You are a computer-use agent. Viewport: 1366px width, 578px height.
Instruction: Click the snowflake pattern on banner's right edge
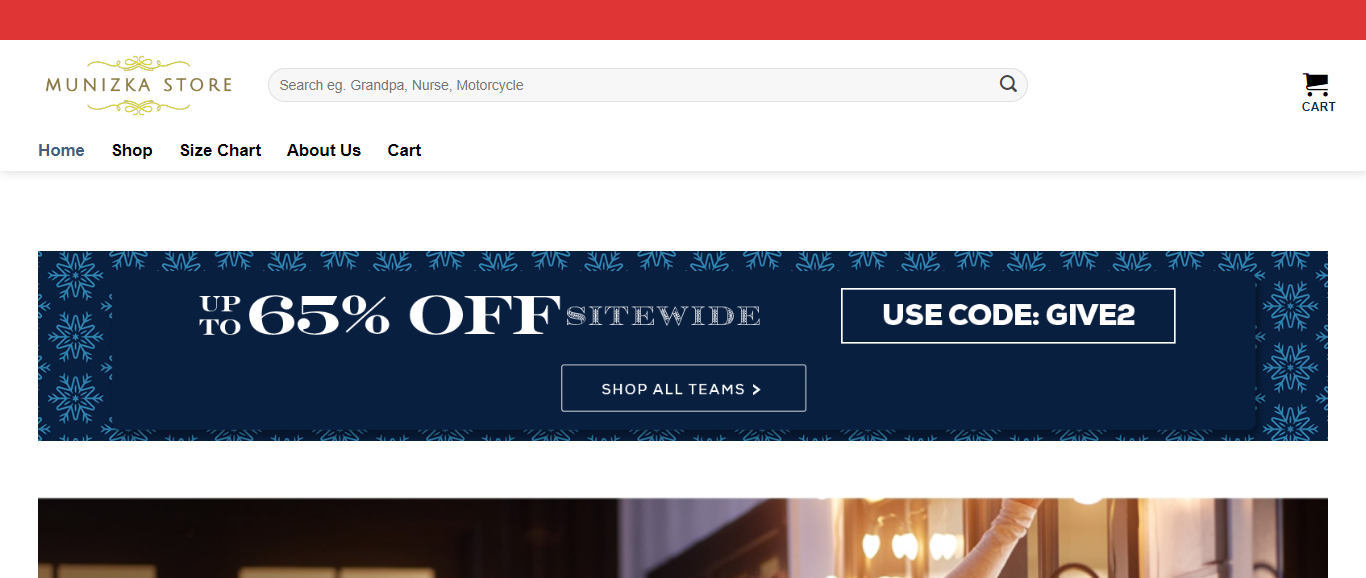click(x=1291, y=346)
